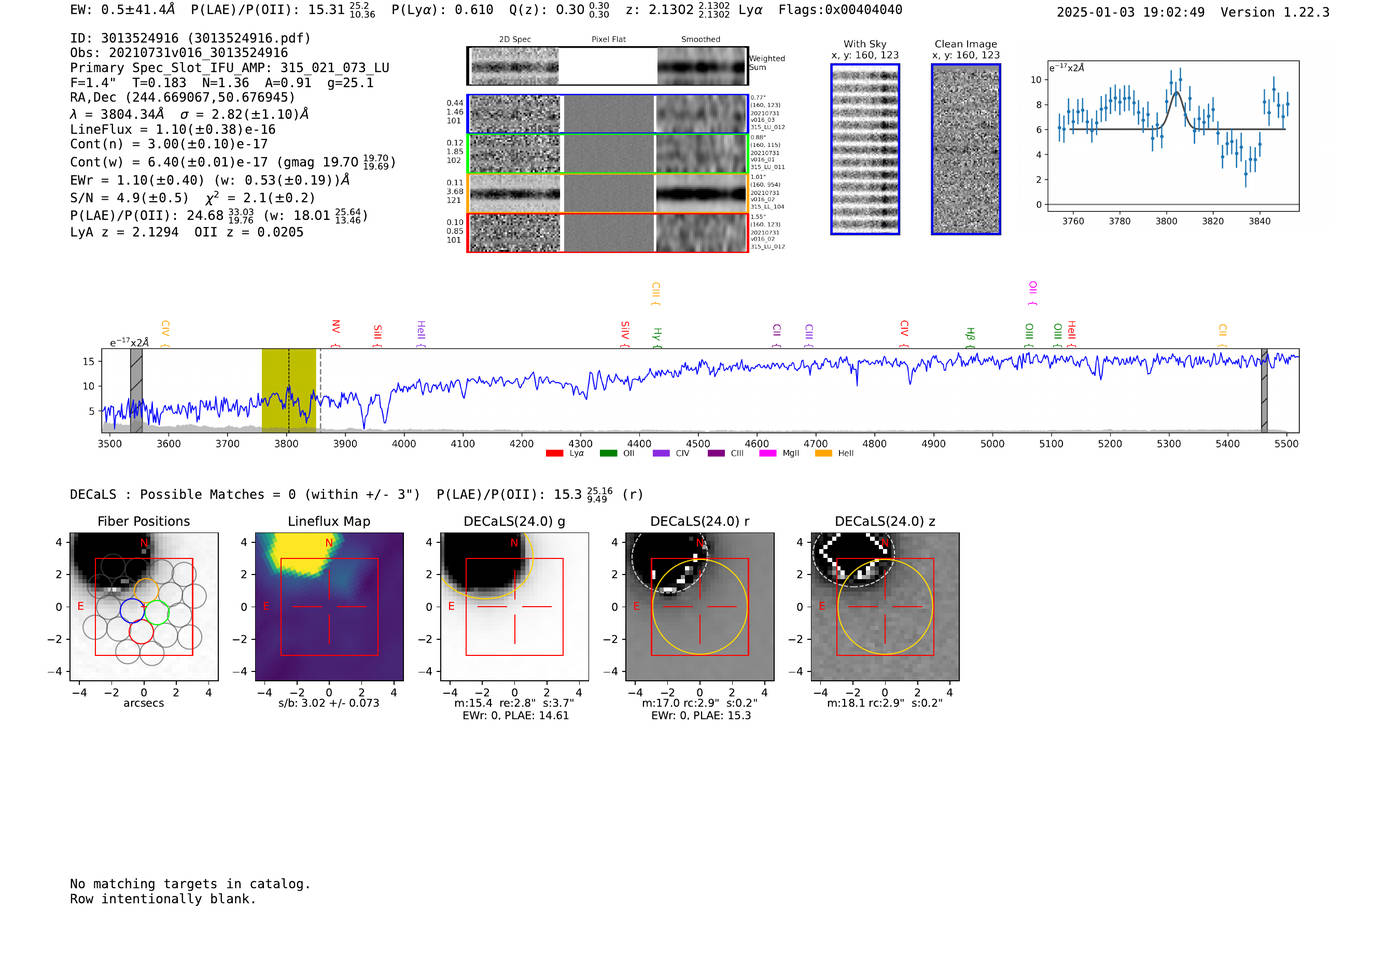Click the magenta MgII legend swatch
This screenshot has height=953, width=1400.
pyautogui.click(x=768, y=453)
